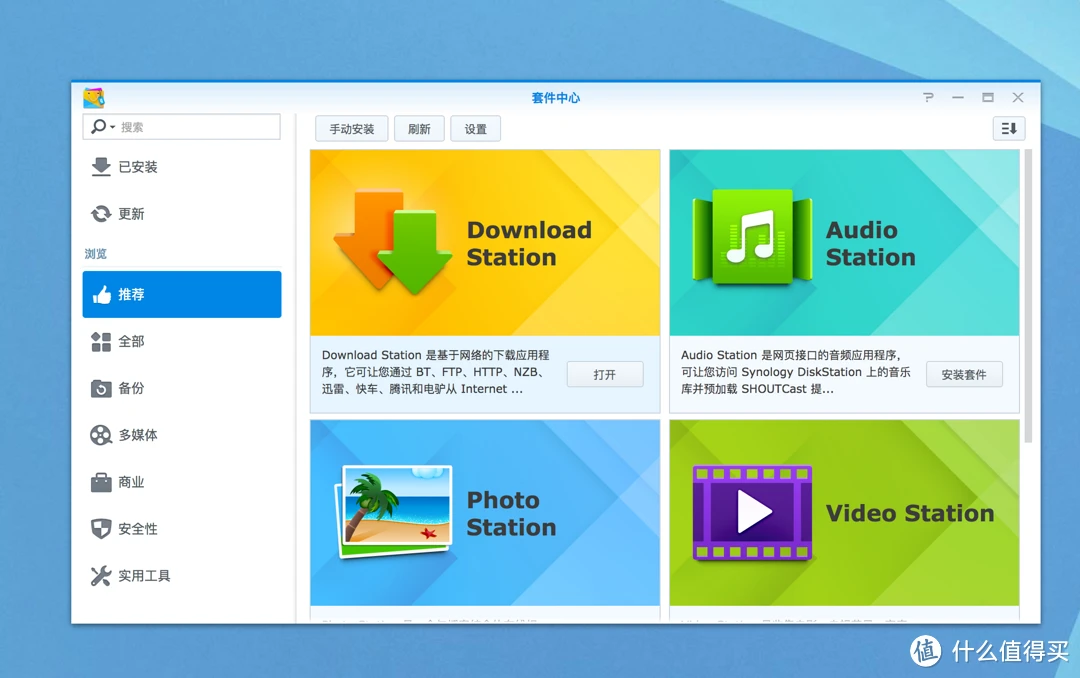Click the Download Station arrows icon
The image size is (1080, 678).
[x=393, y=241]
